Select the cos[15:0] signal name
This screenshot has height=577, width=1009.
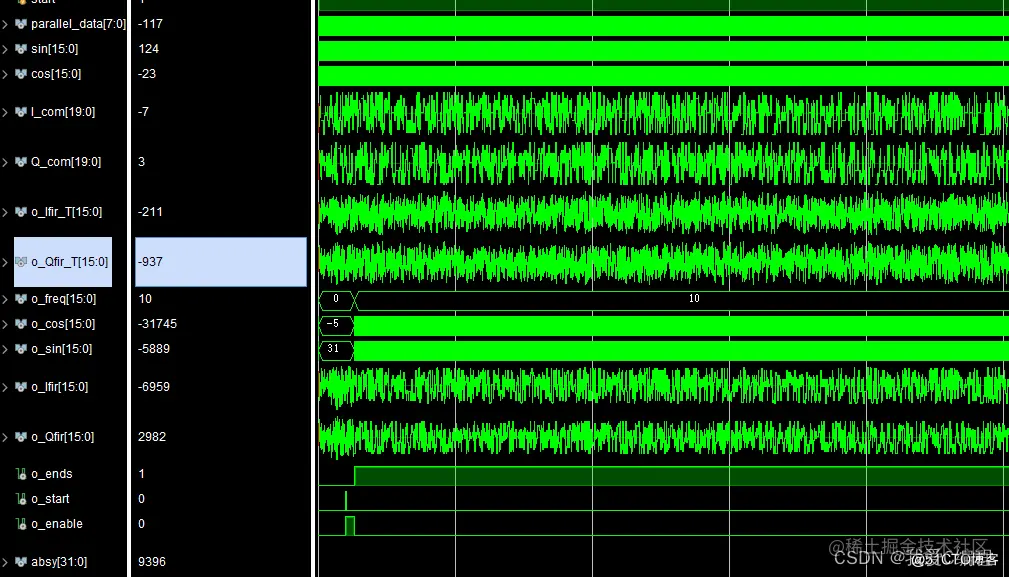tap(56, 74)
